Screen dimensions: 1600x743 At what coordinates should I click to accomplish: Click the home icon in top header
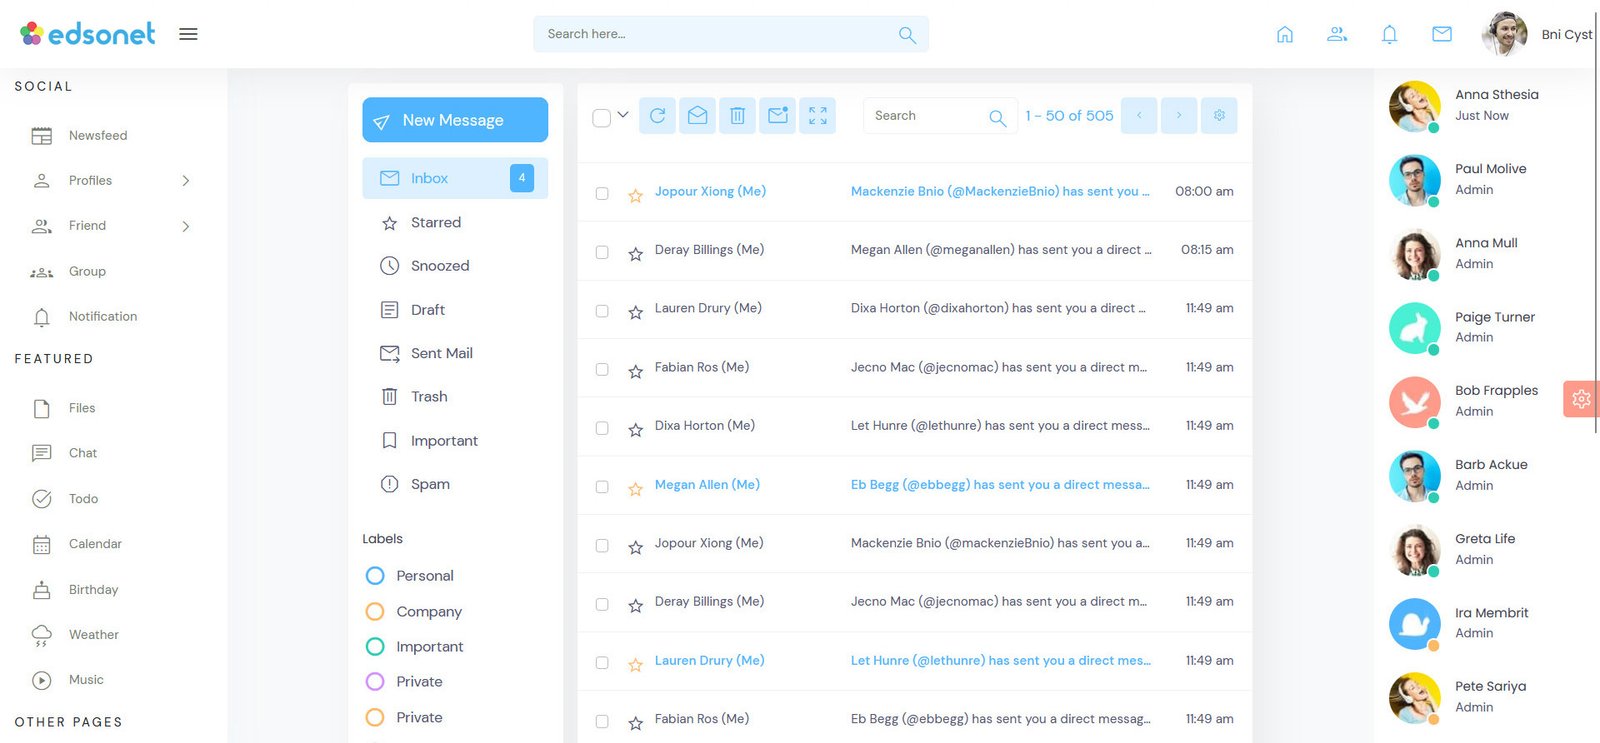coord(1285,35)
